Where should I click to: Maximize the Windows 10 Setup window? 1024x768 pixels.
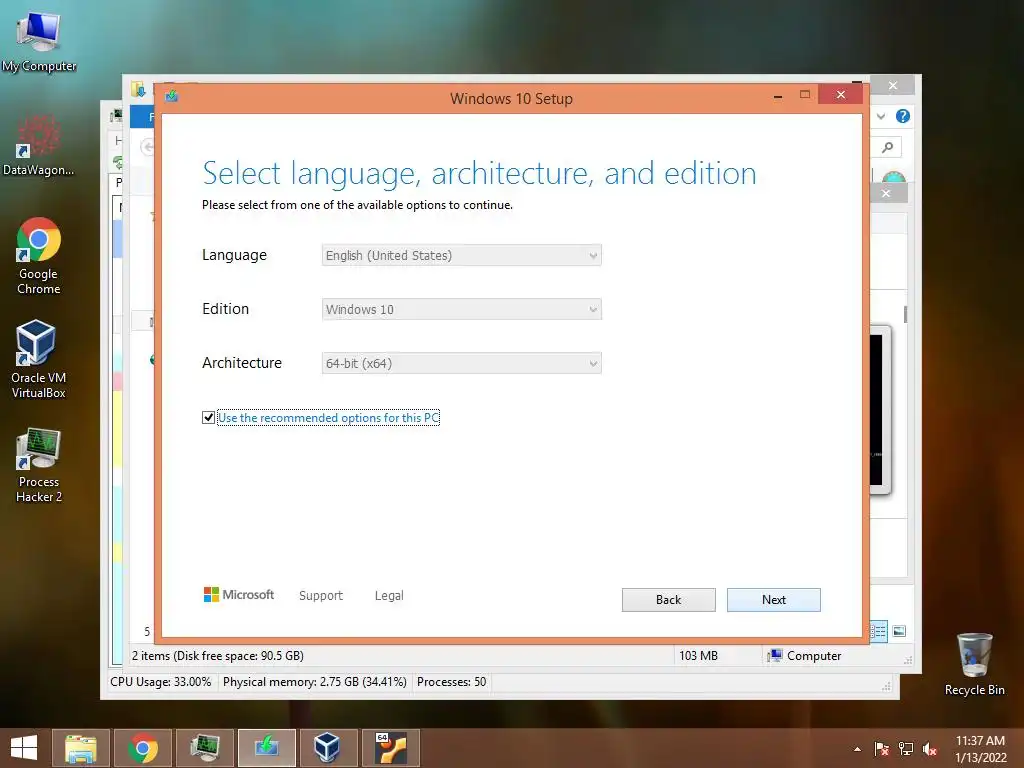tap(805, 95)
